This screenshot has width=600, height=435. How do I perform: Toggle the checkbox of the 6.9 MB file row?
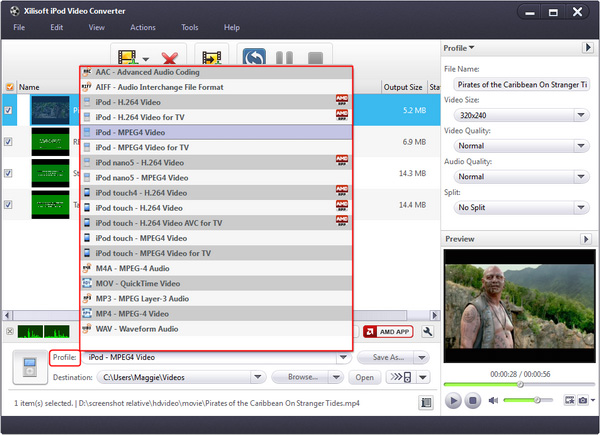coord(8,142)
